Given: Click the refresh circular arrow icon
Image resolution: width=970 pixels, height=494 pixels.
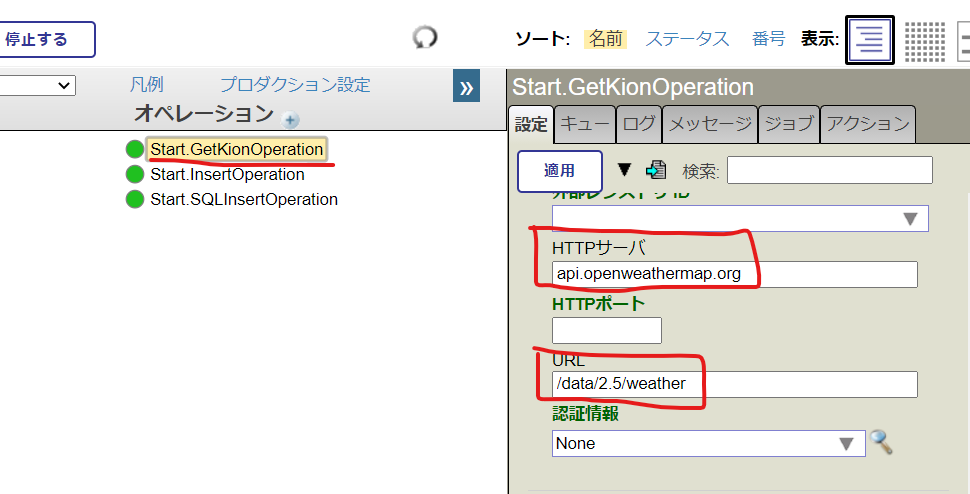Looking at the screenshot, I should (x=425, y=38).
